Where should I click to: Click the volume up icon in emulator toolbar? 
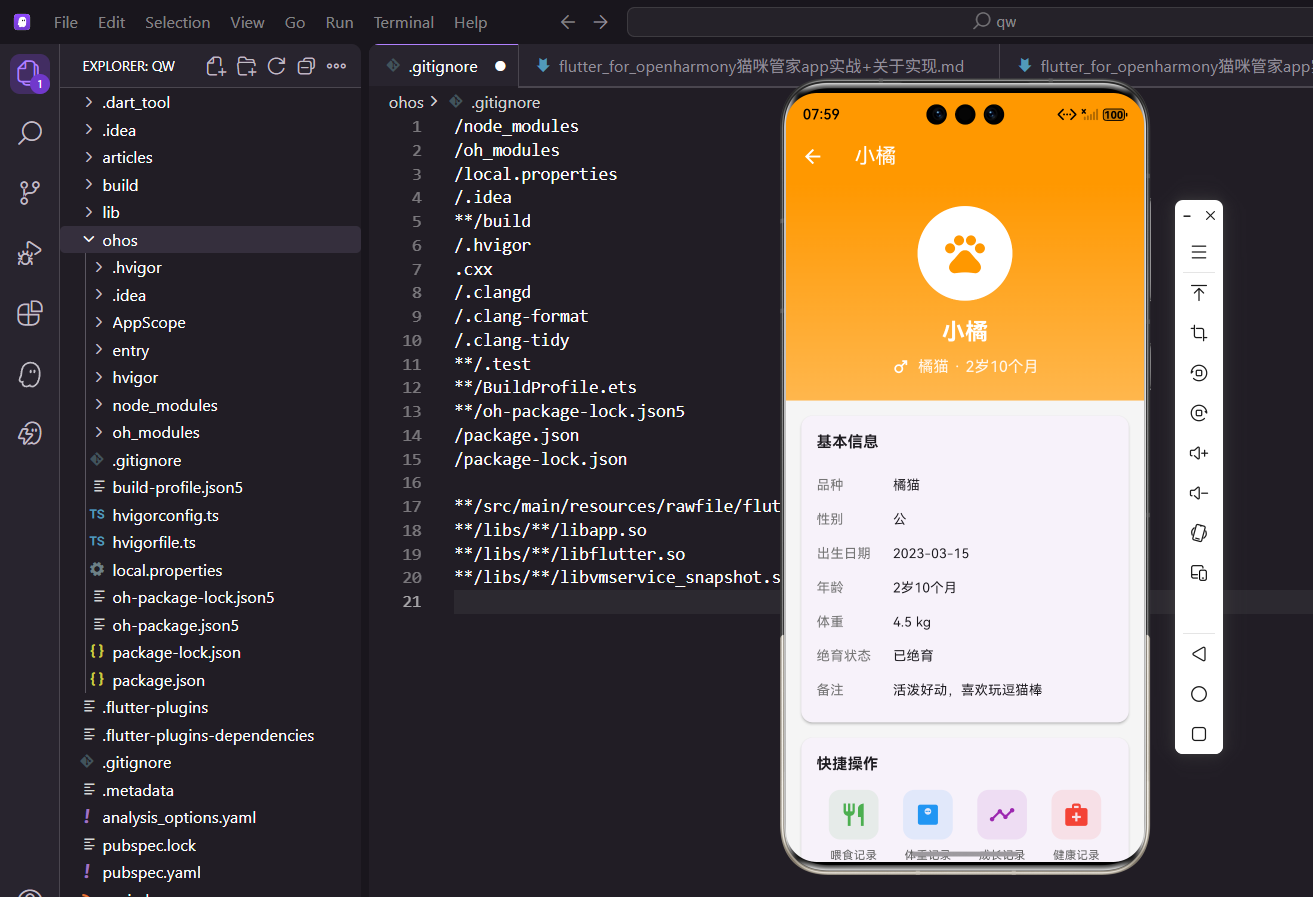[1199, 453]
